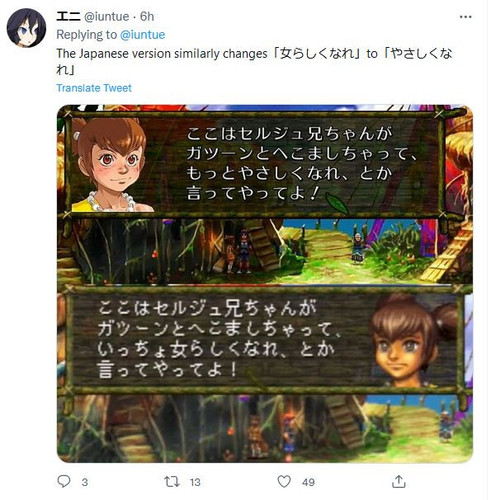491x500 pixels.
Task: Click the tweet text about the Japanese version
Action: point(254,62)
